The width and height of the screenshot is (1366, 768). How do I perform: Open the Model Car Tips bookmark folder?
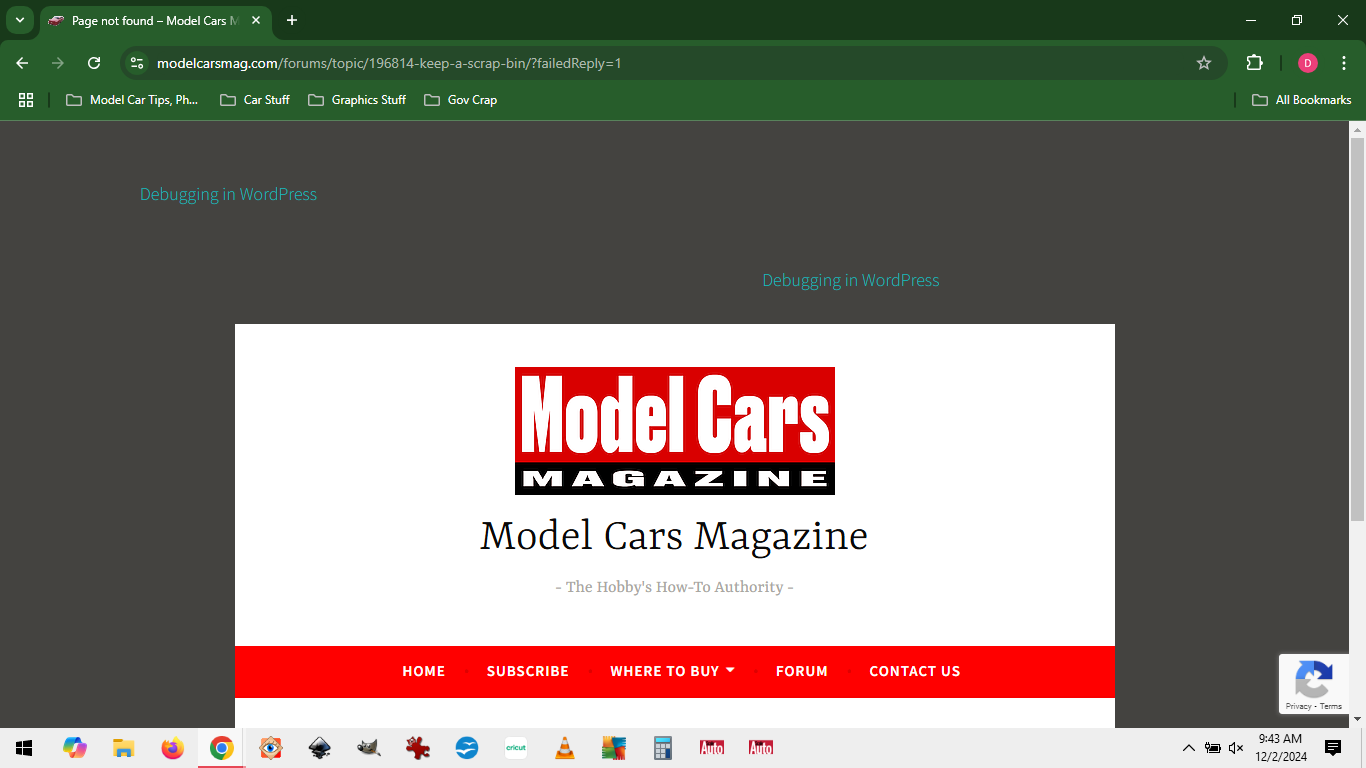[x=132, y=100]
